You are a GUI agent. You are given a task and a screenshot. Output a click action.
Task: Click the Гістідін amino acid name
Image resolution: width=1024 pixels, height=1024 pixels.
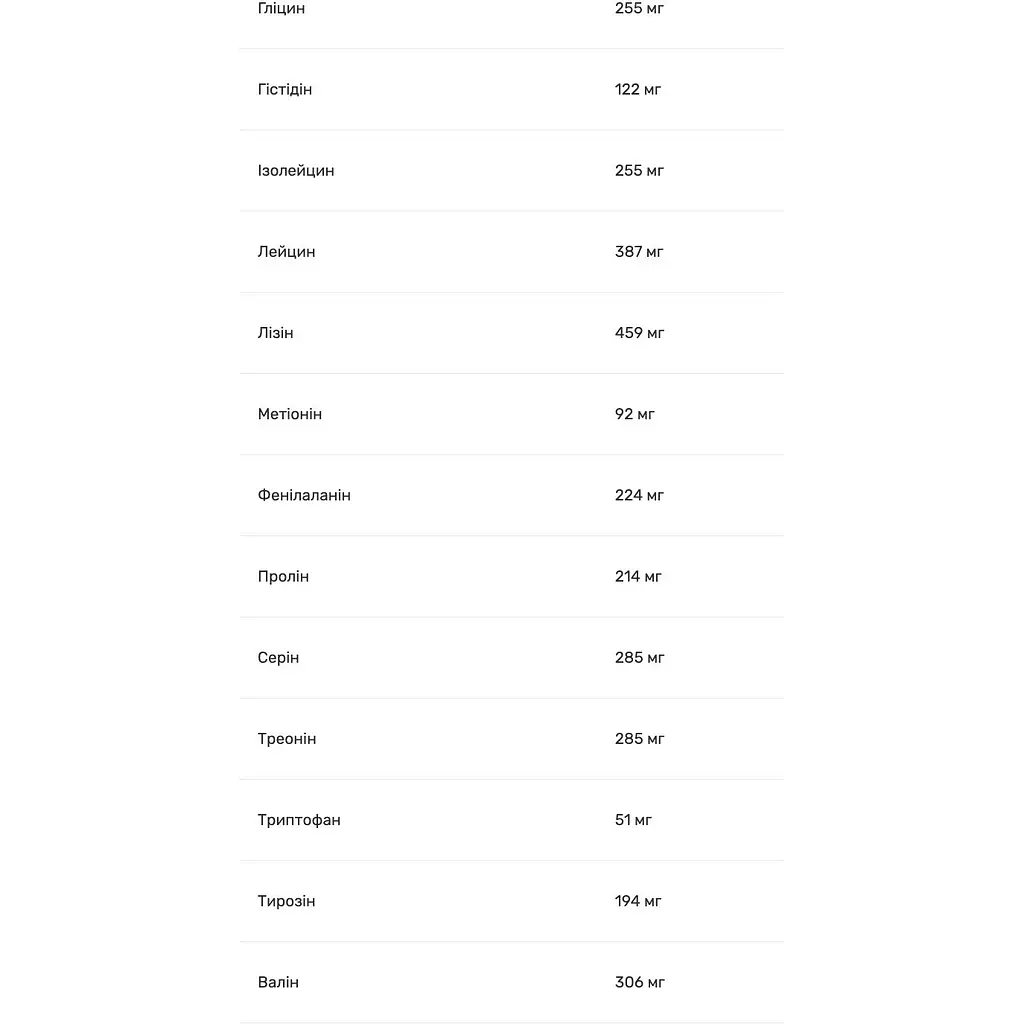click(x=285, y=89)
